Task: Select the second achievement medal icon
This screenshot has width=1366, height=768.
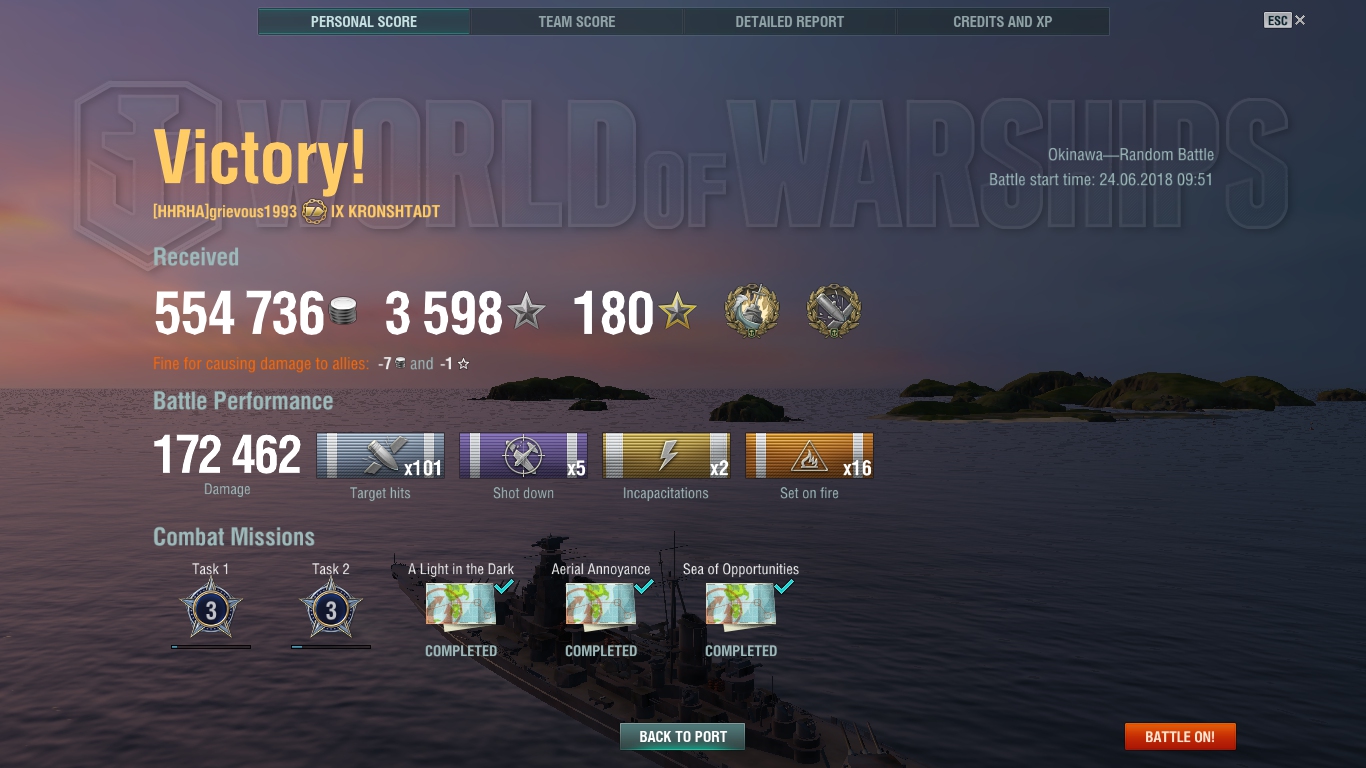Action: point(834,312)
